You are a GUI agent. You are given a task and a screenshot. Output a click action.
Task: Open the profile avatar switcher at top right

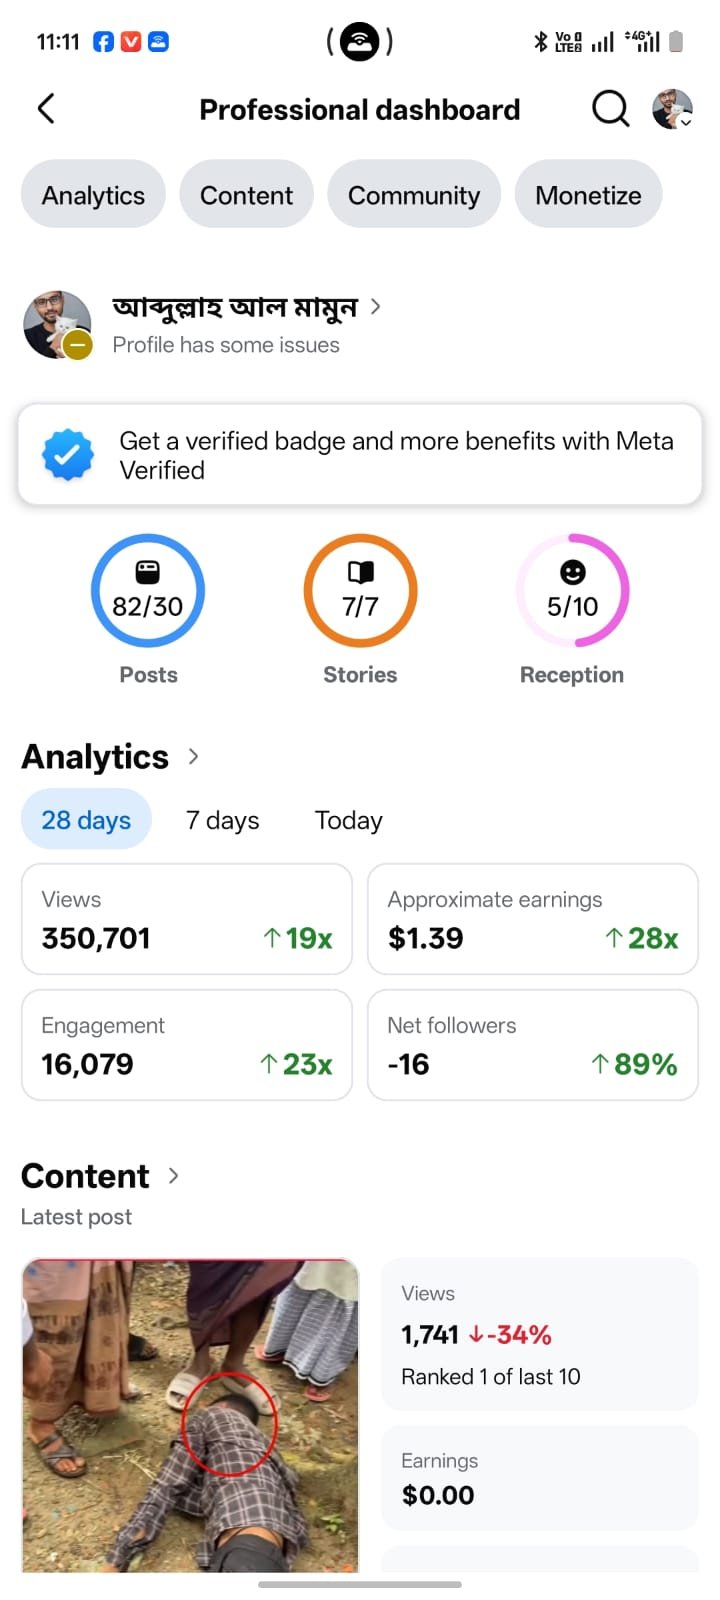(673, 109)
